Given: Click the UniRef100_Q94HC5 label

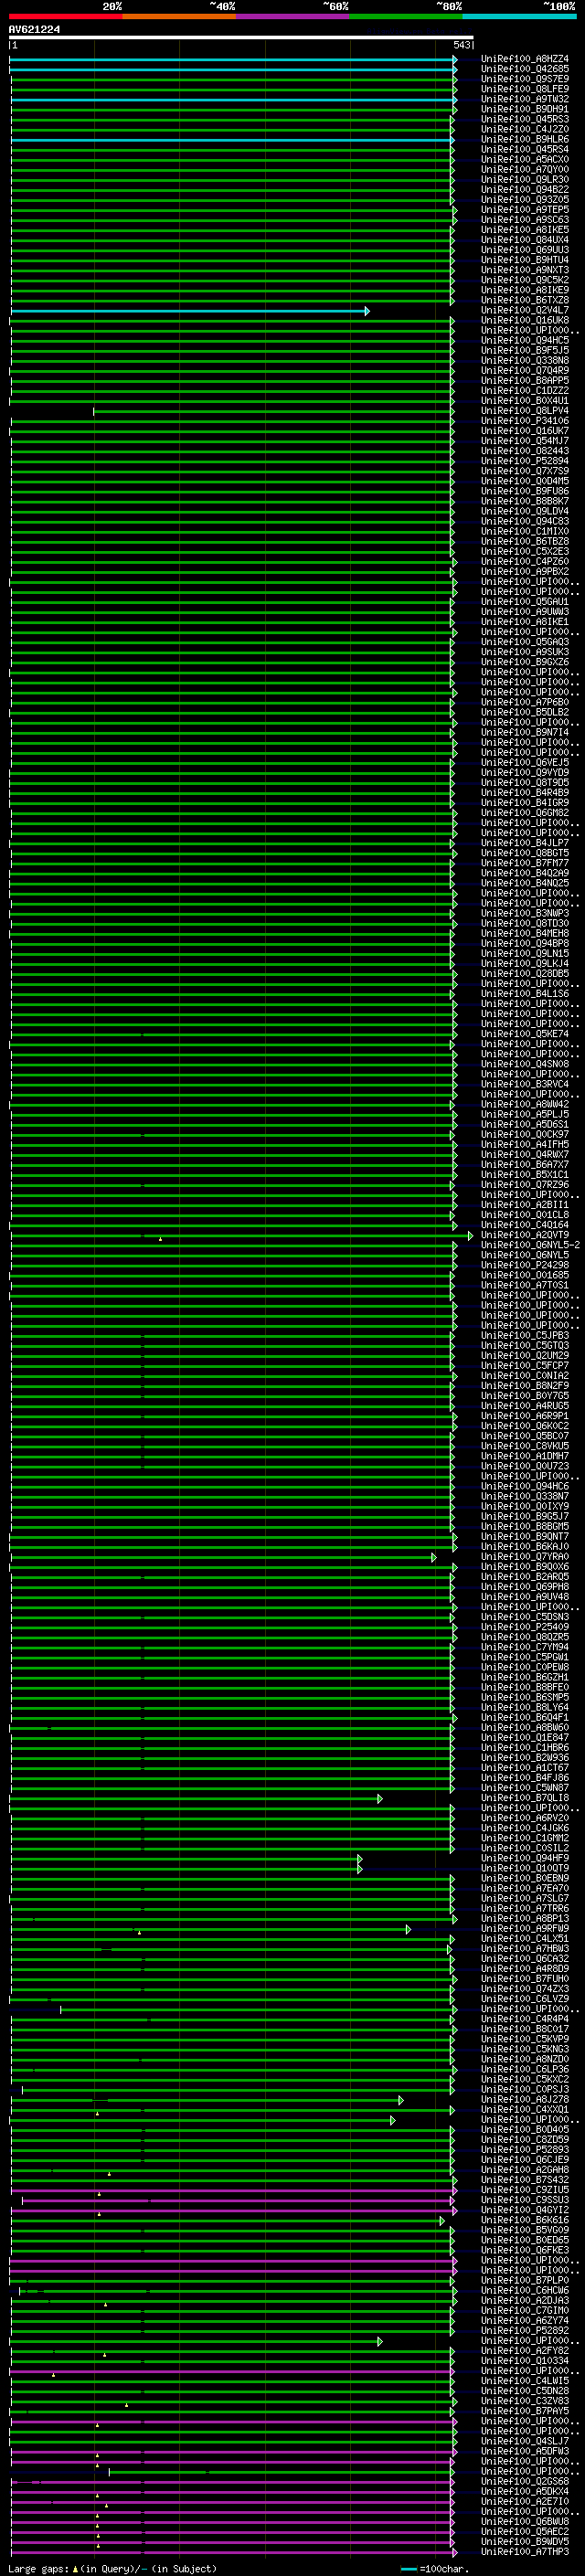Looking at the screenshot, I should click(525, 340).
